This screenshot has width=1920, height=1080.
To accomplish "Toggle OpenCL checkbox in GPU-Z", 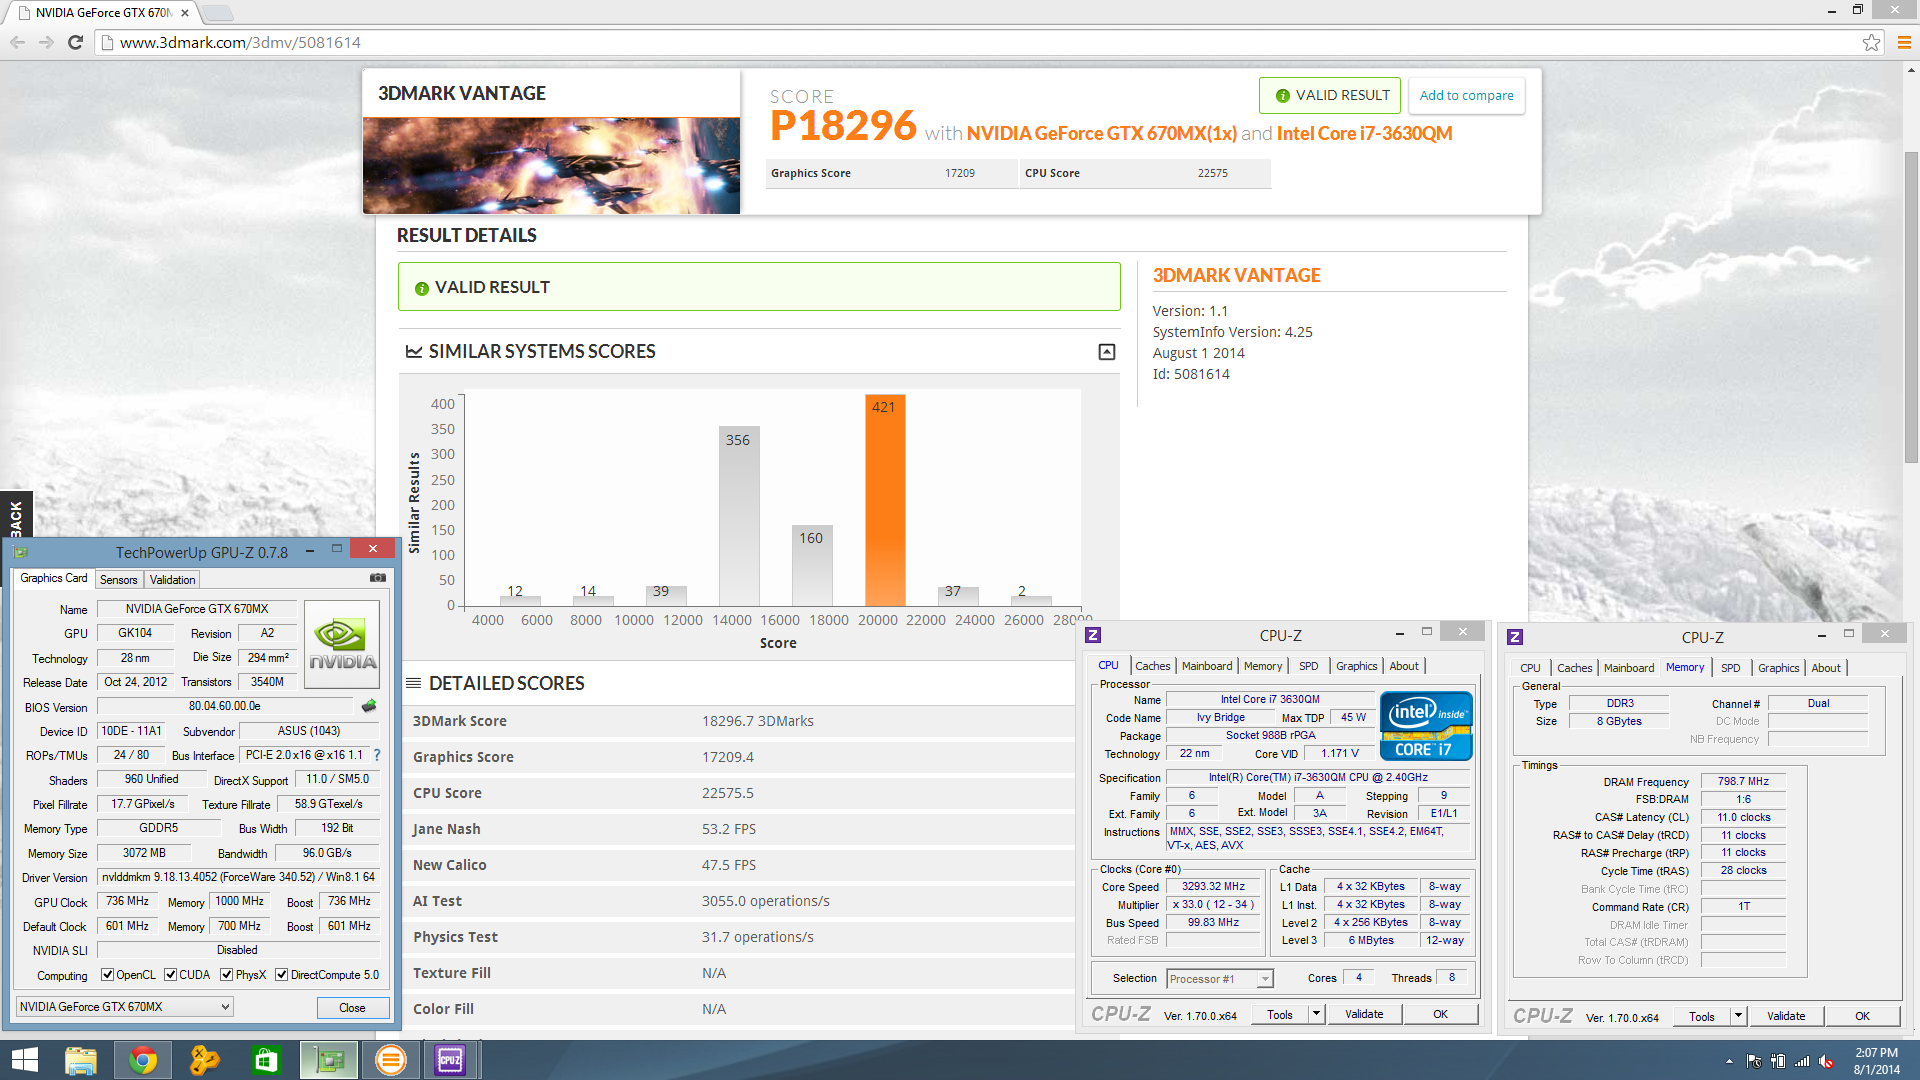I will click(107, 975).
